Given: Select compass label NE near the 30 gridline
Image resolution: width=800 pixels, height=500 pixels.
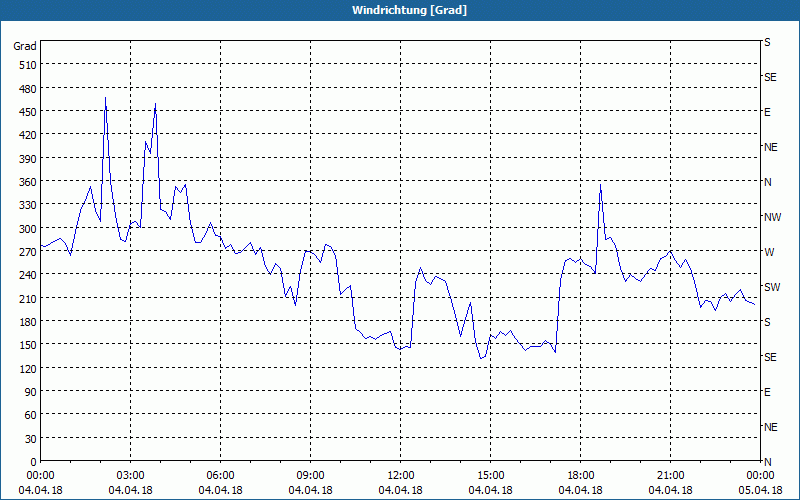Looking at the screenshot, I should point(770,427).
